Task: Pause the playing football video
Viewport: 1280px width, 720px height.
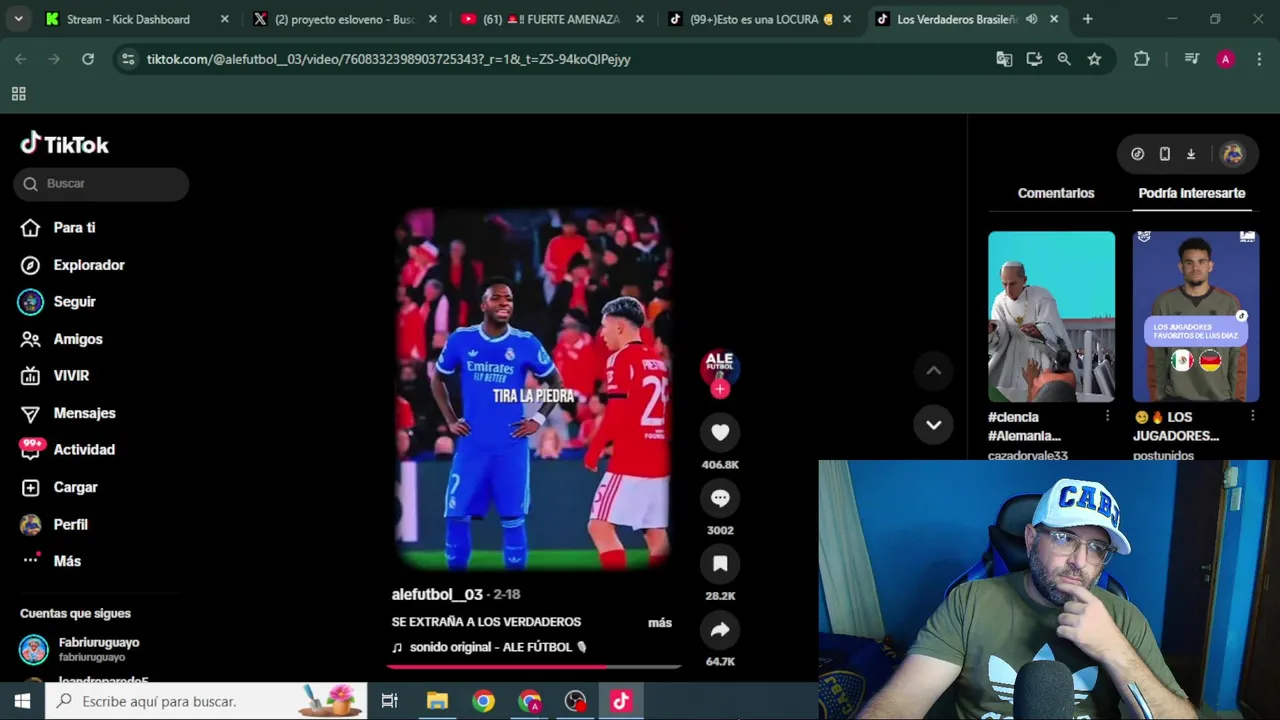Action: point(533,390)
